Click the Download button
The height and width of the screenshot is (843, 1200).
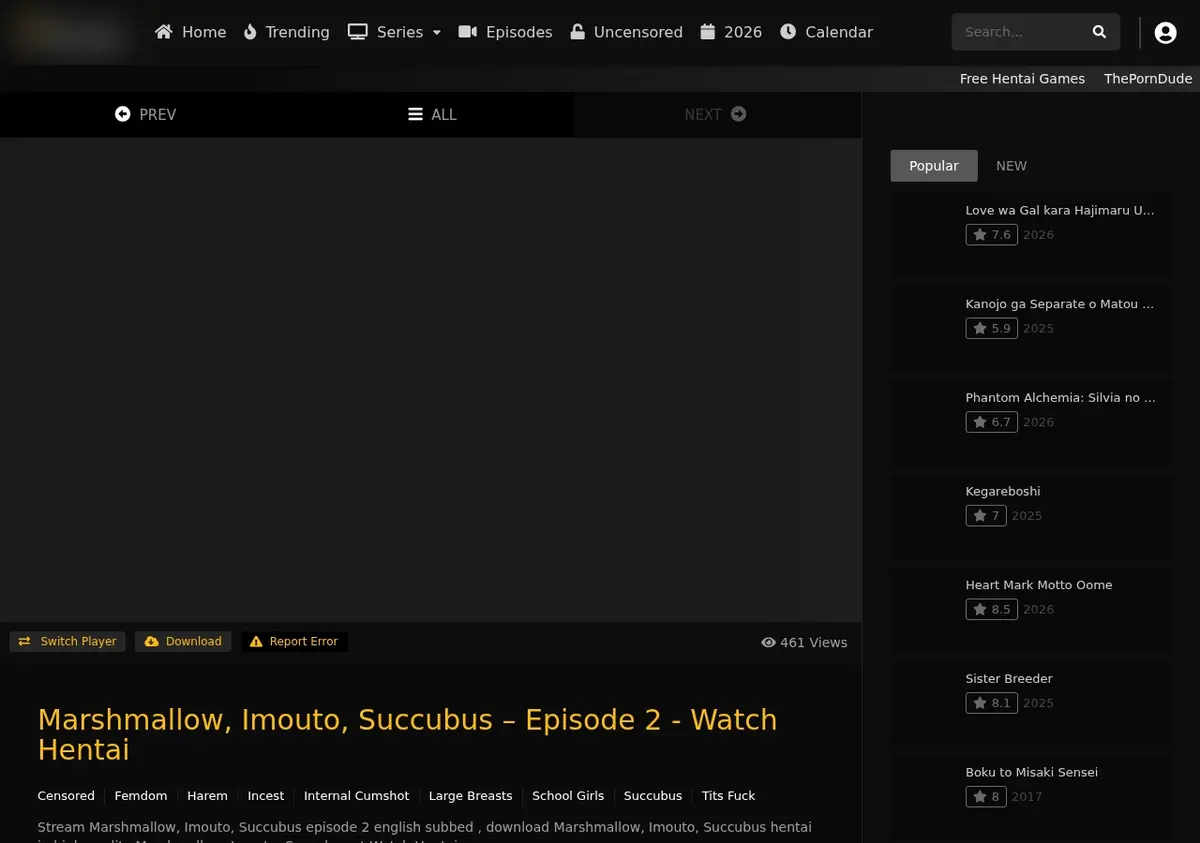[183, 641]
